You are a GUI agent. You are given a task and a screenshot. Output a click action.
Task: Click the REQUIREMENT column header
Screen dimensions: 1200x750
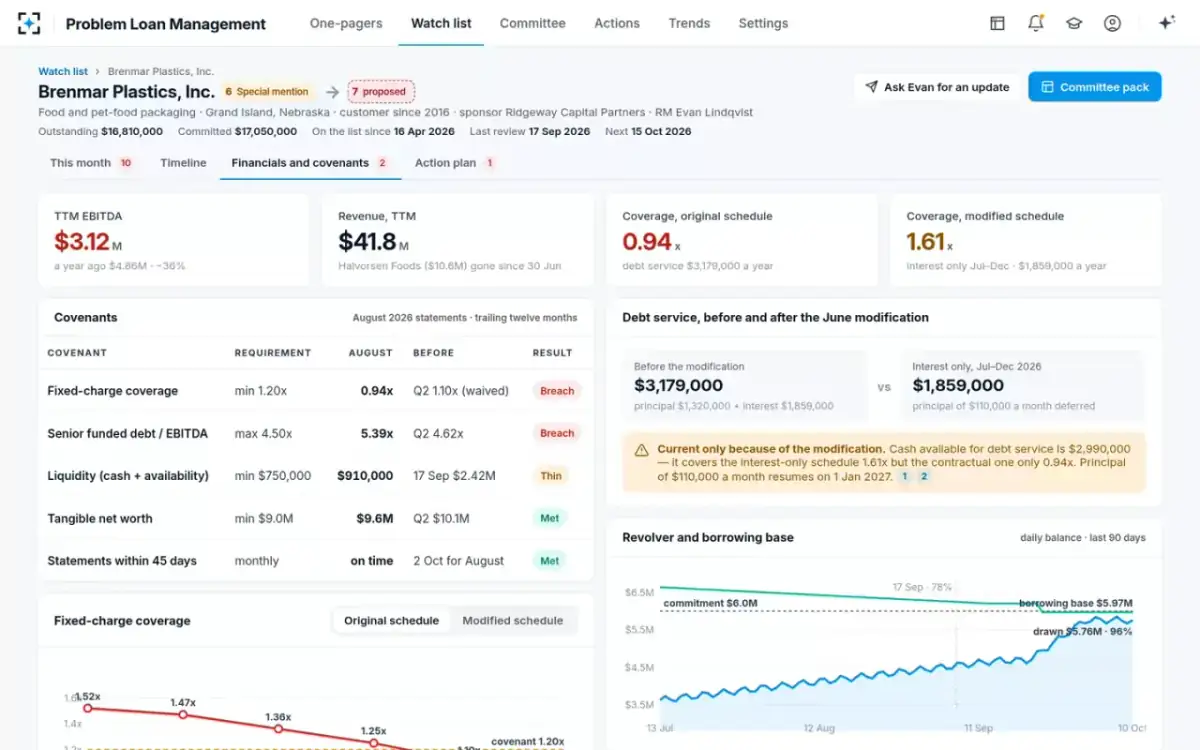click(273, 353)
